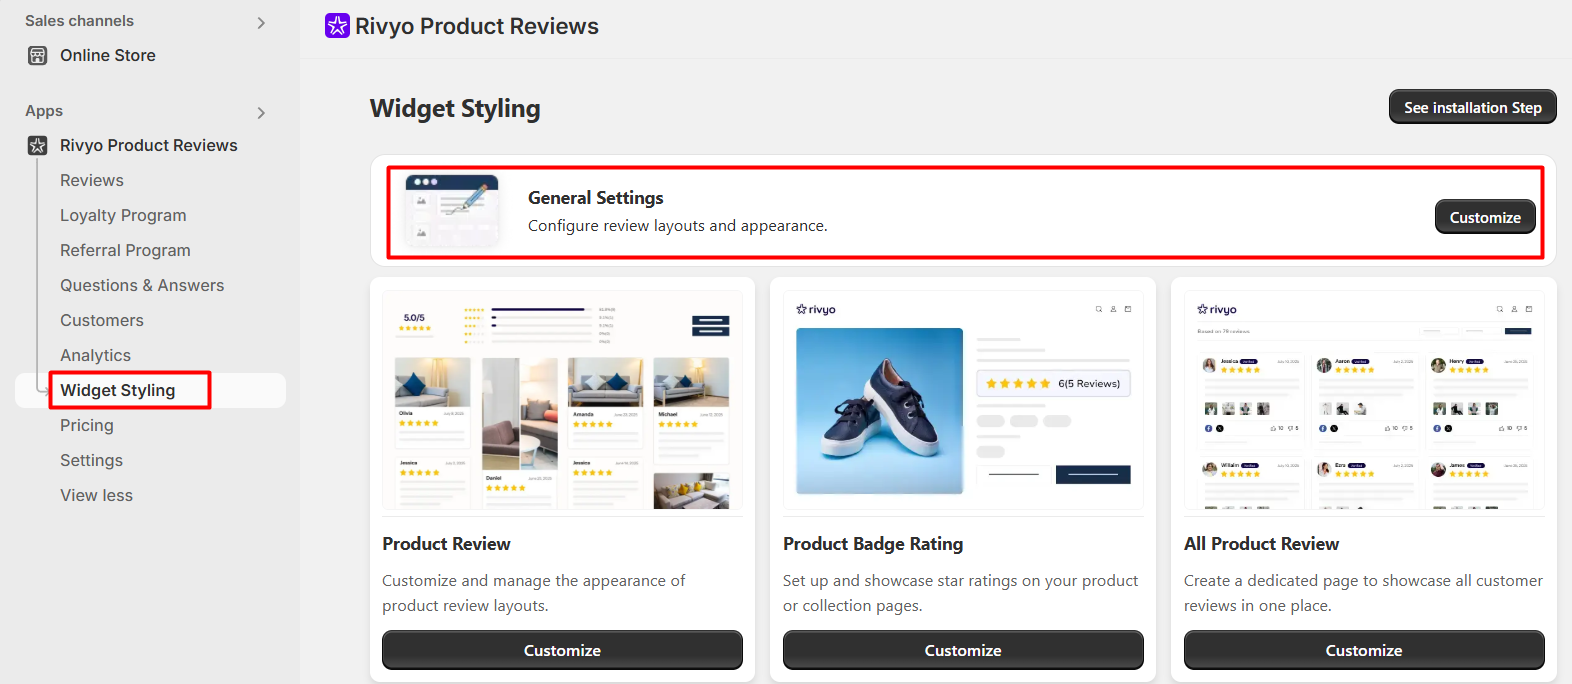Click 'Configure review layouts and appearance.' text
The image size is (1572, 684).
[678, 226]
